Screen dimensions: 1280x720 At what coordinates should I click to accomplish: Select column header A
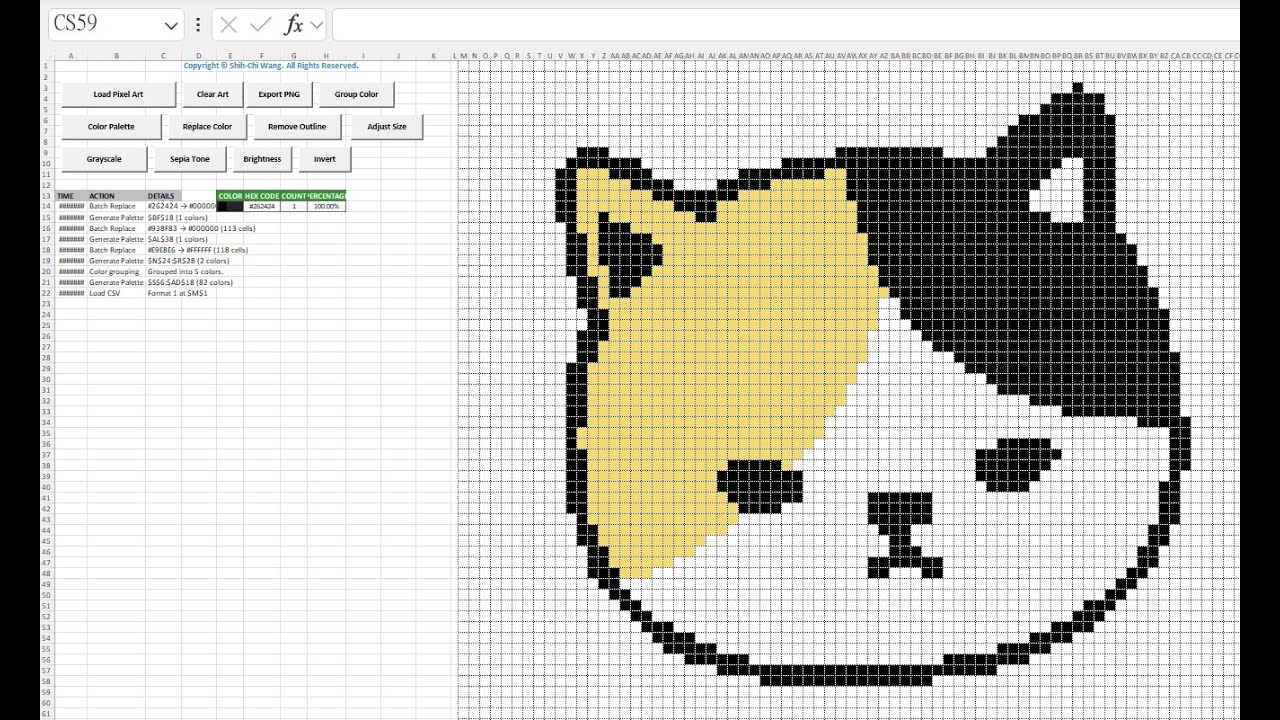71,56
